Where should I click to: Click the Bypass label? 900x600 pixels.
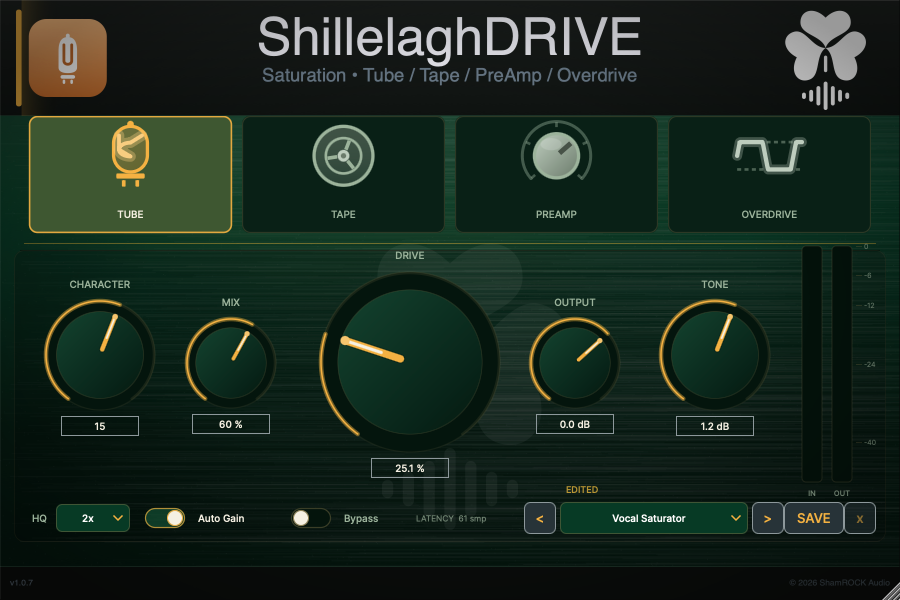[x=361, y=518]
